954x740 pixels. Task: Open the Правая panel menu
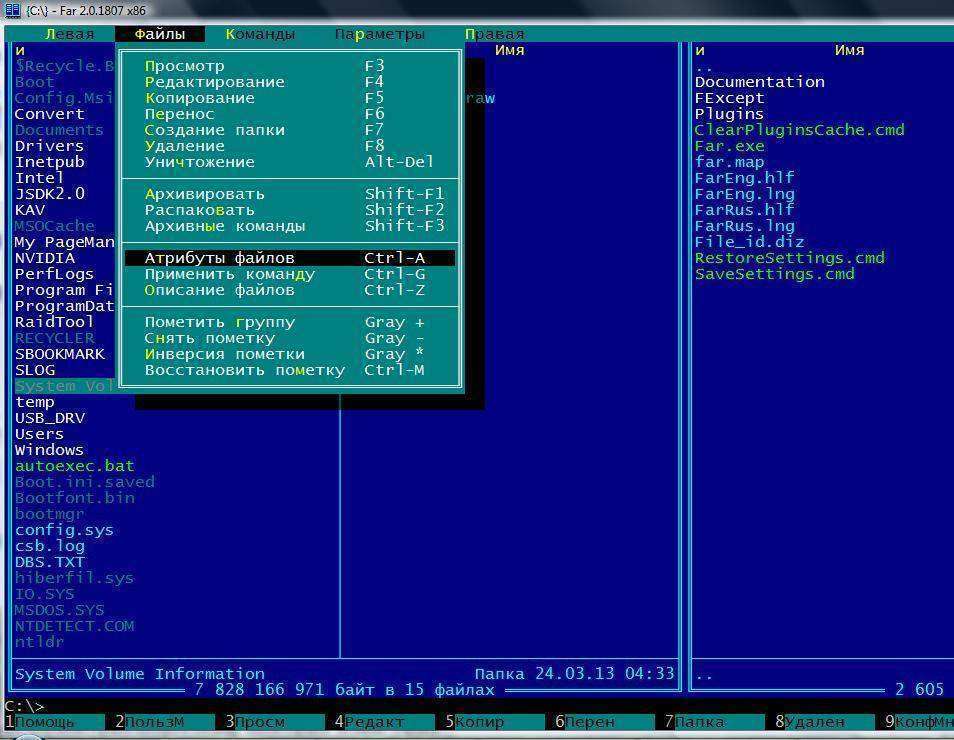(494, 34)
